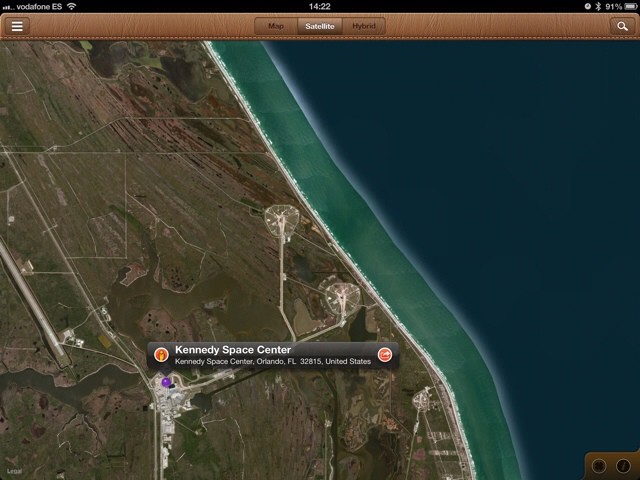Tap the red share arrow on callout

point(385,355)
